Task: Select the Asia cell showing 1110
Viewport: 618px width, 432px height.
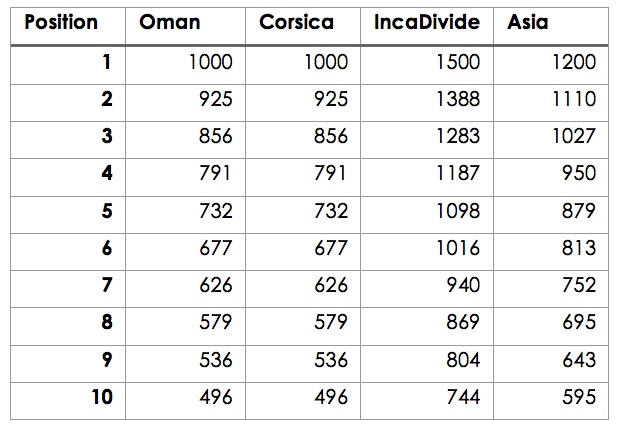Action: (573, 99)
